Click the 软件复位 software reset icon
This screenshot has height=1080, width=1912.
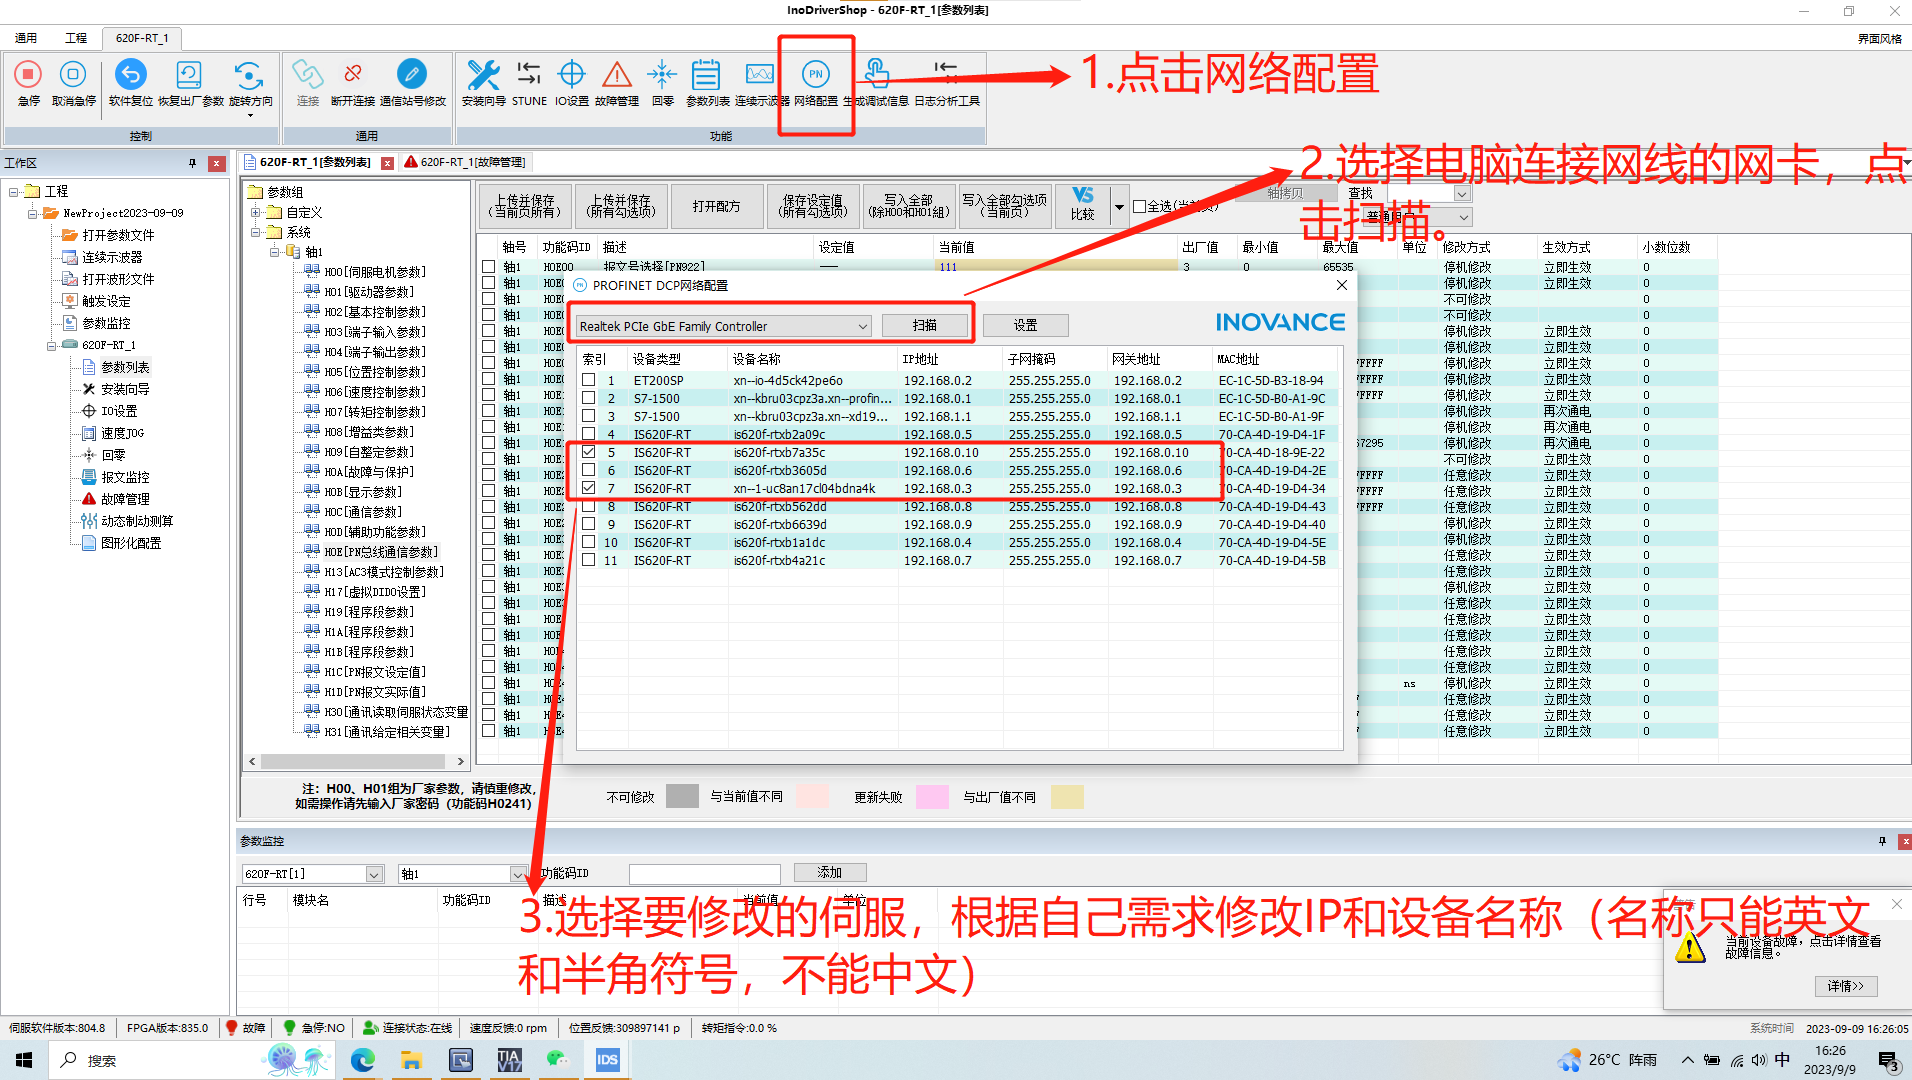[130, 75]
